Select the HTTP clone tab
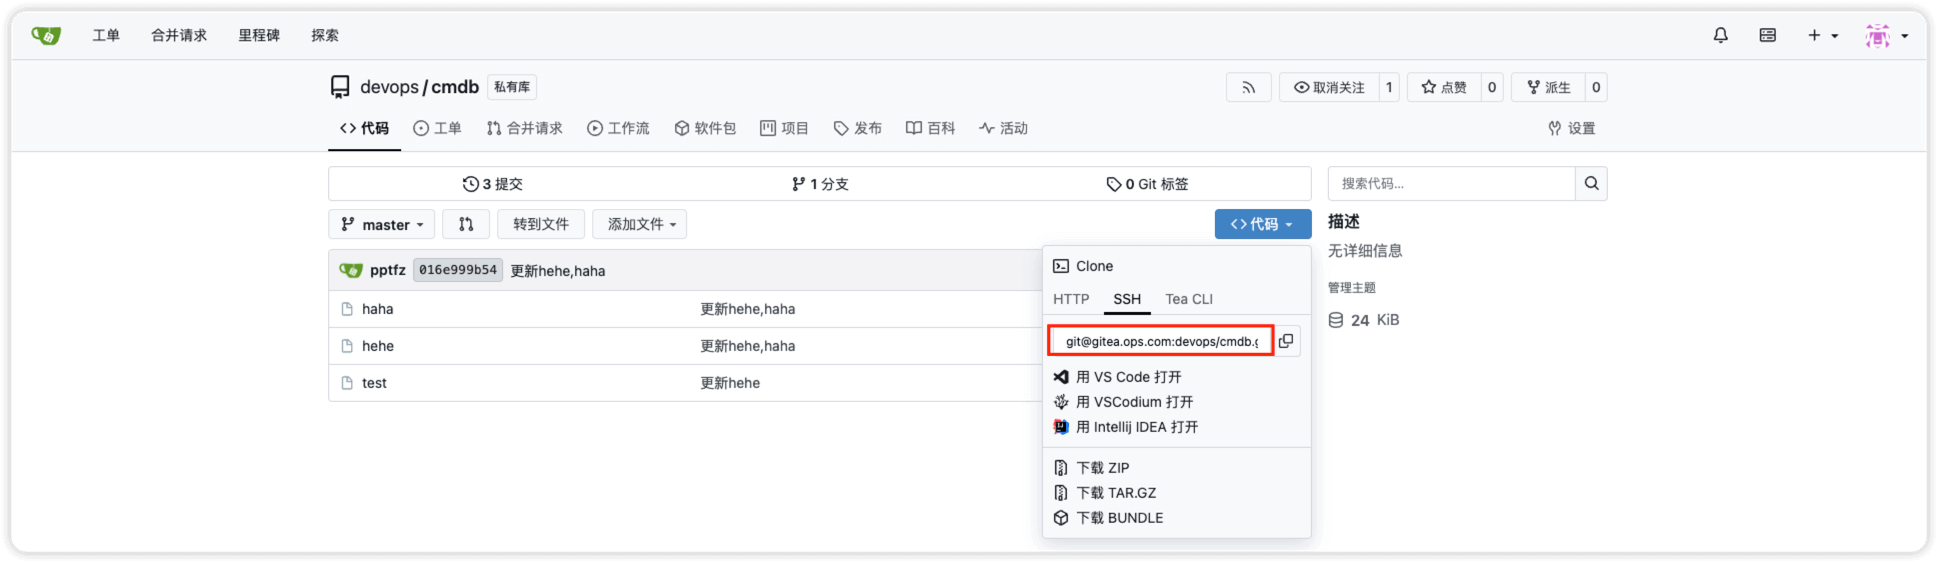Screen dimensions: 1938x563 (x=1071, y=299)
